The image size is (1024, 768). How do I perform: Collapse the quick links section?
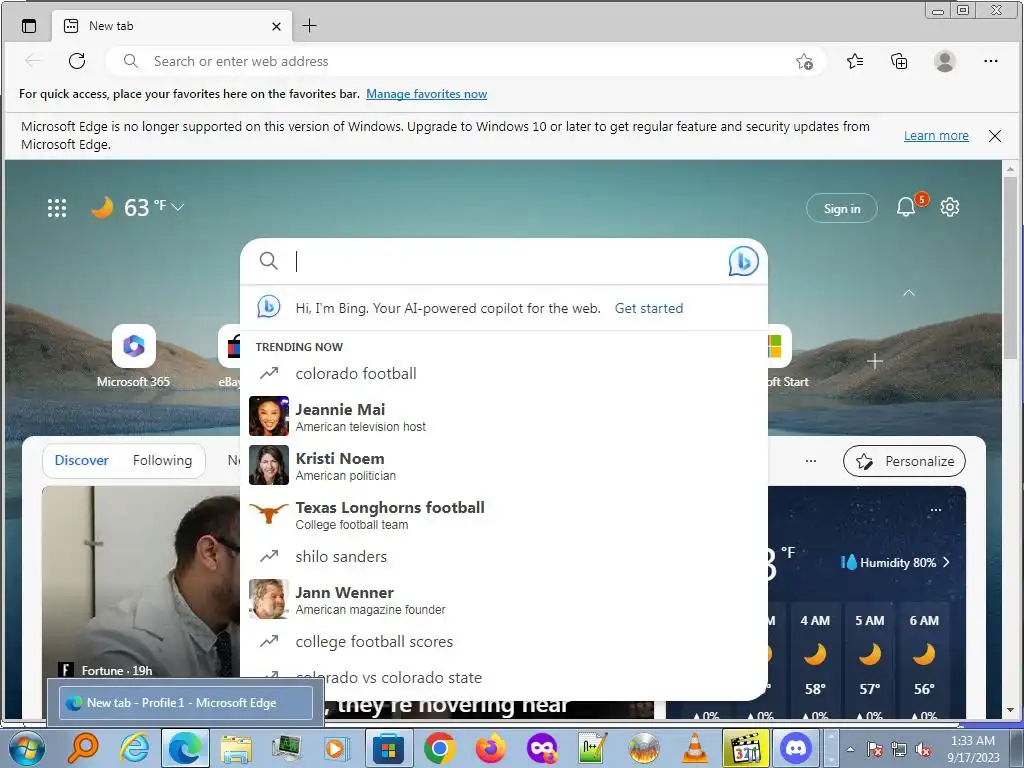(x=908, y=293)
